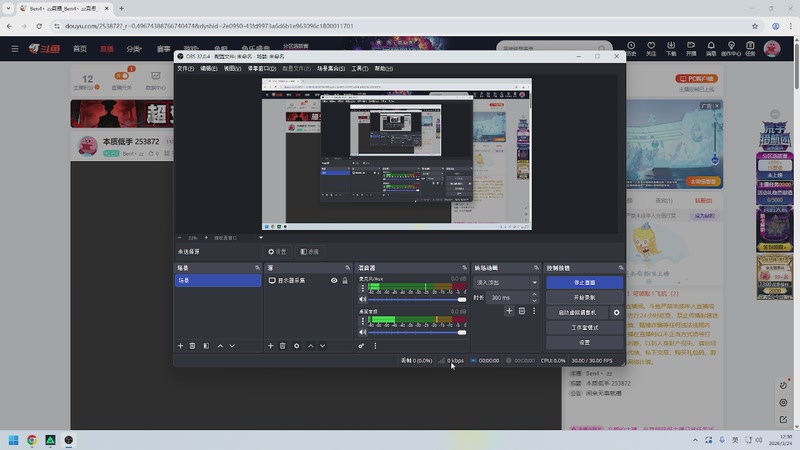Move scene up with the arrow icon
This screenshot has width=800, height=450.
[220, 346]
